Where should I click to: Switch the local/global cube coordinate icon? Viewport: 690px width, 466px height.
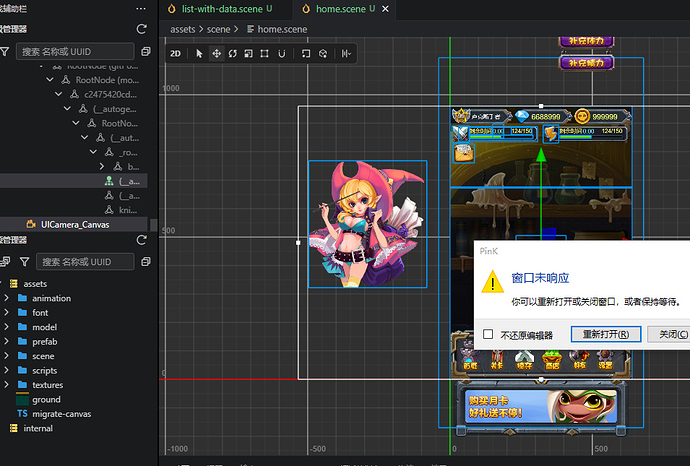[323, 54]
